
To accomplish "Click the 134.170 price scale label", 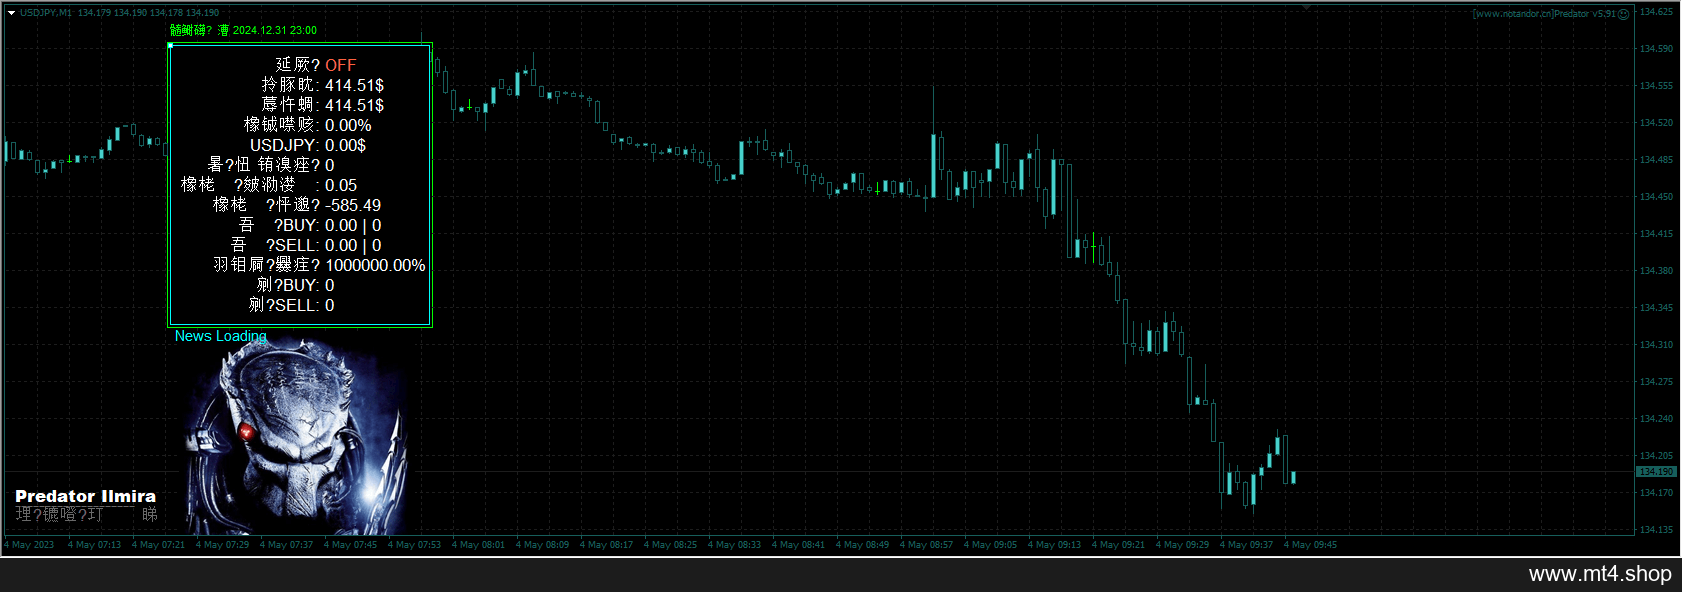I will (1656, 493).
